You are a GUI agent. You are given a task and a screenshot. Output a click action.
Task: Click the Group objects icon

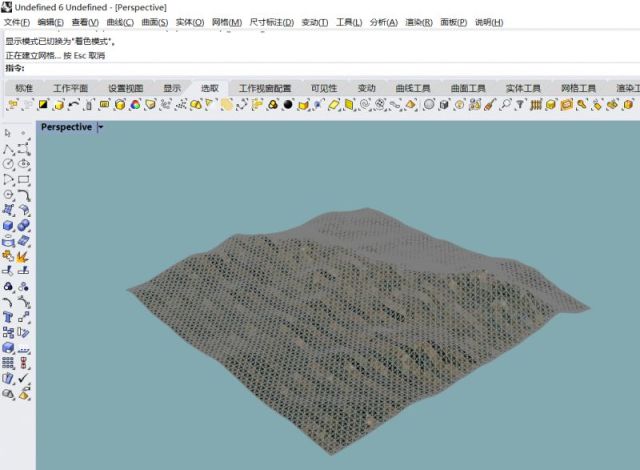(8, 287)
